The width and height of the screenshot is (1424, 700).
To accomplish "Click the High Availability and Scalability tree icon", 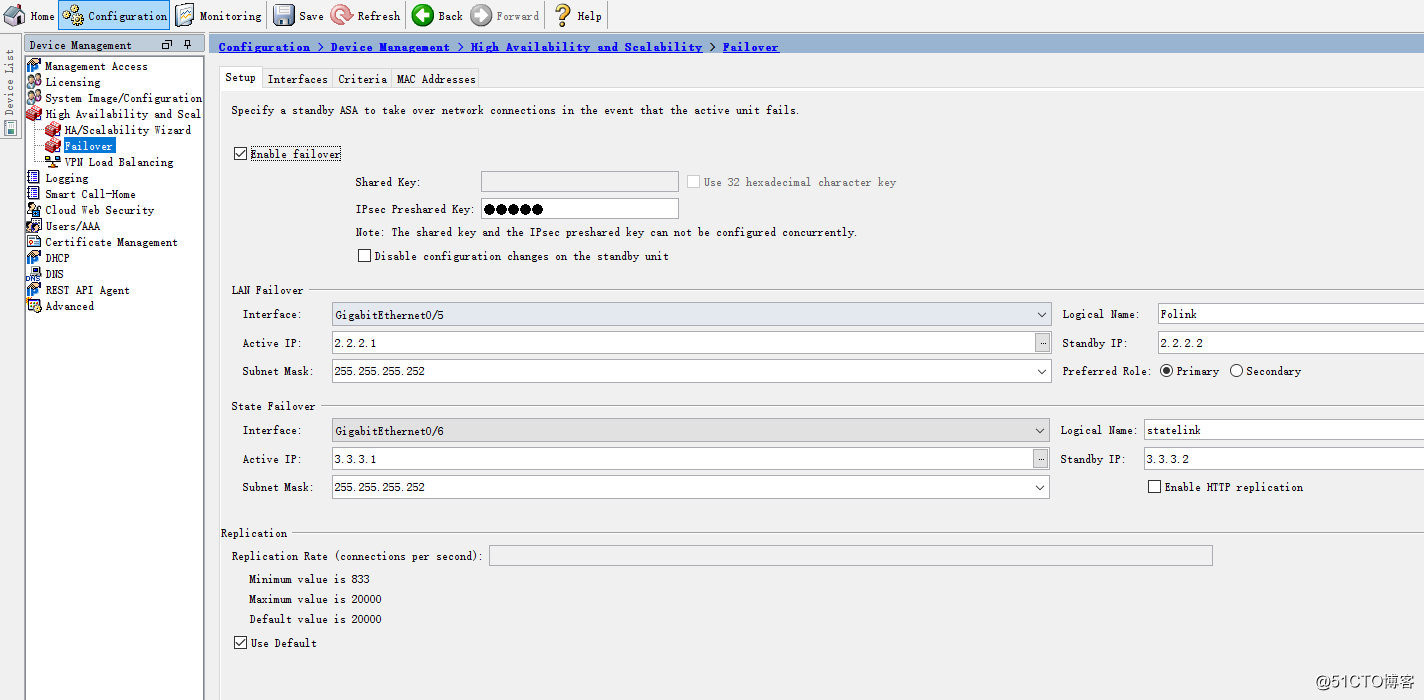I will (x=34, y=114).
